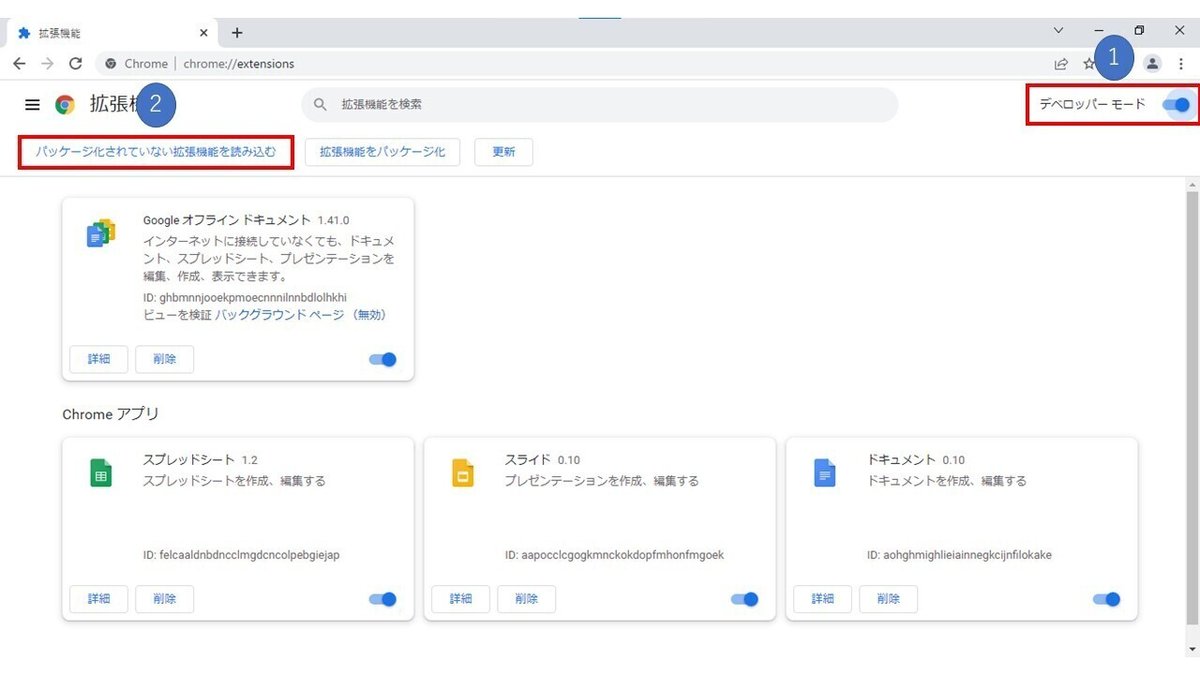Open 詳細 for スプレッドシート

pos(99,599)
